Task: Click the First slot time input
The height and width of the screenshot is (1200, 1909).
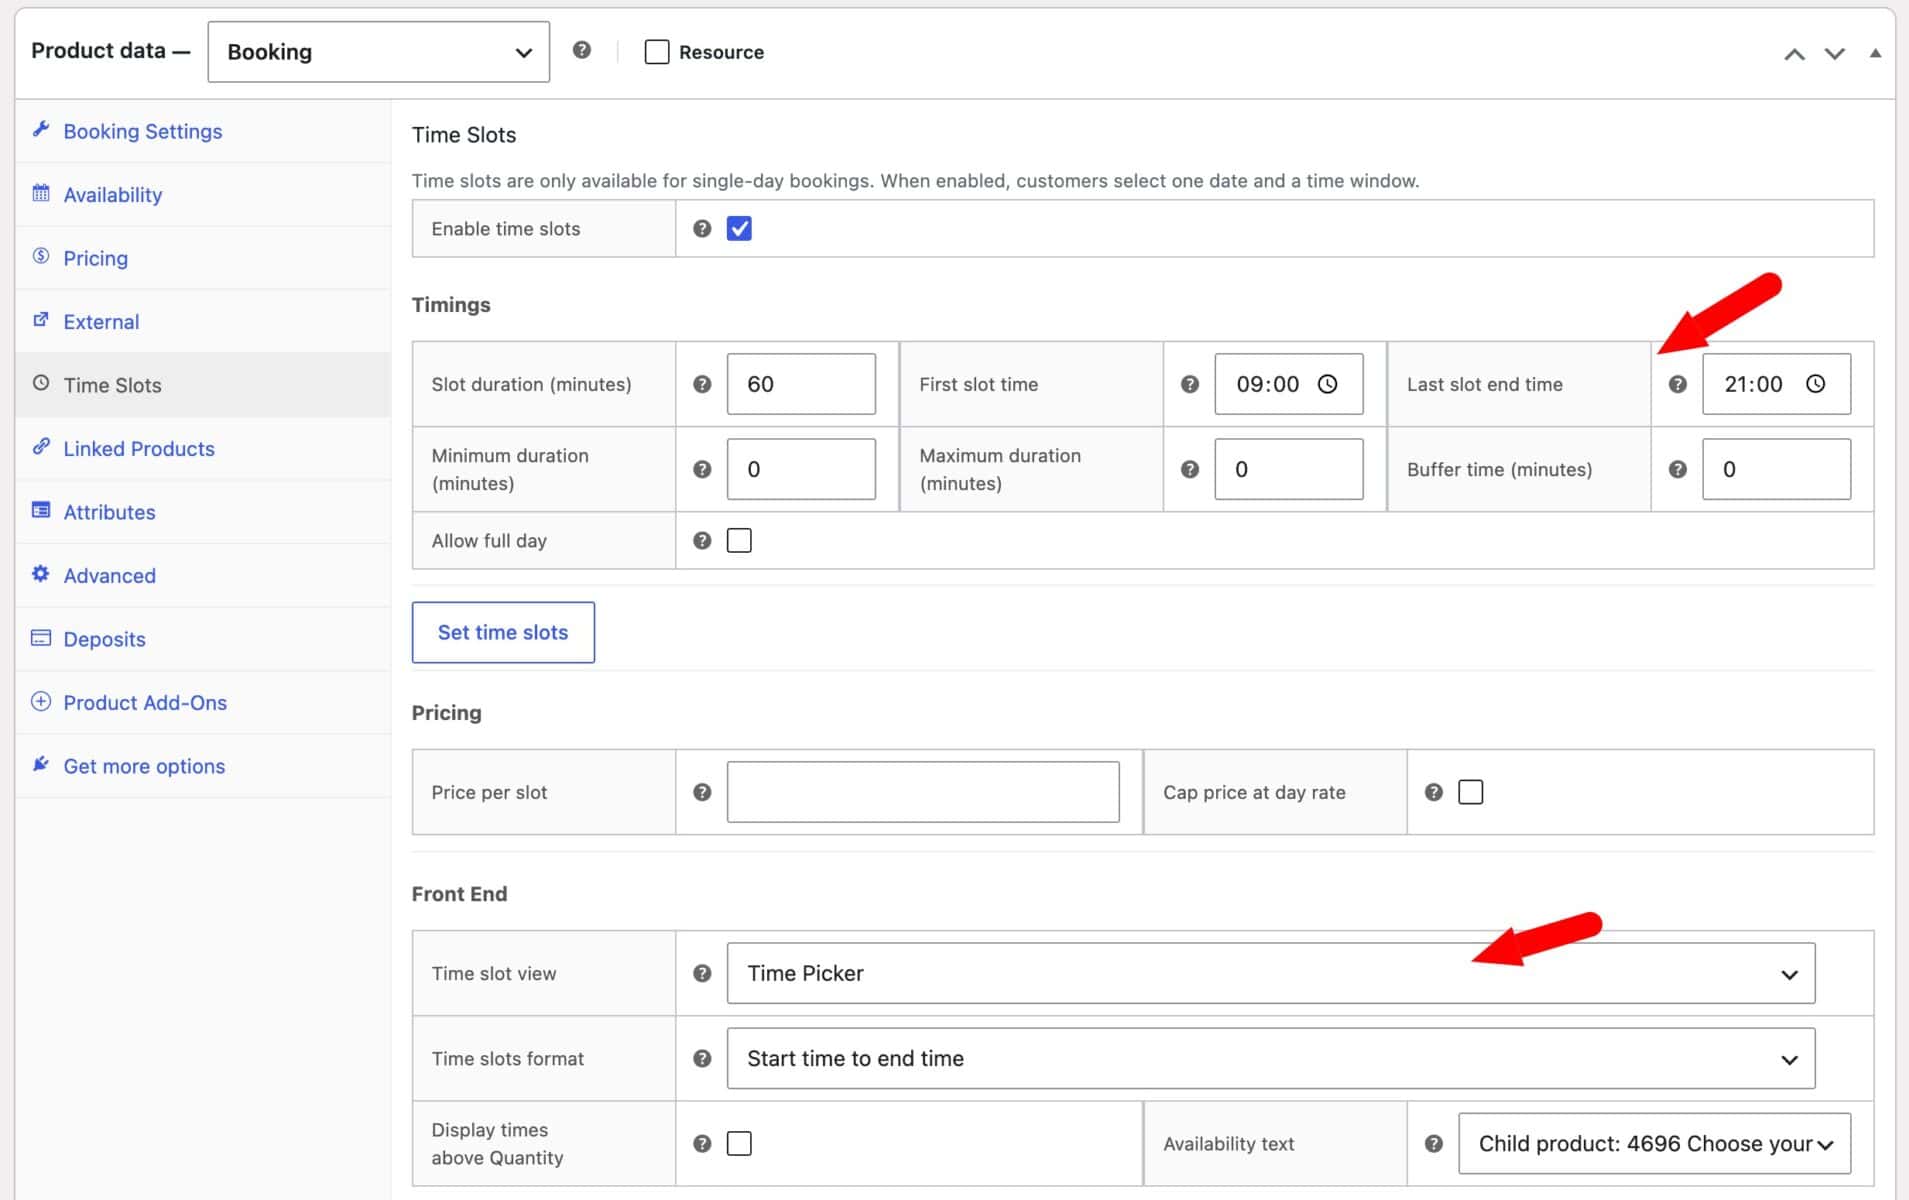Action: (1289, 384)
